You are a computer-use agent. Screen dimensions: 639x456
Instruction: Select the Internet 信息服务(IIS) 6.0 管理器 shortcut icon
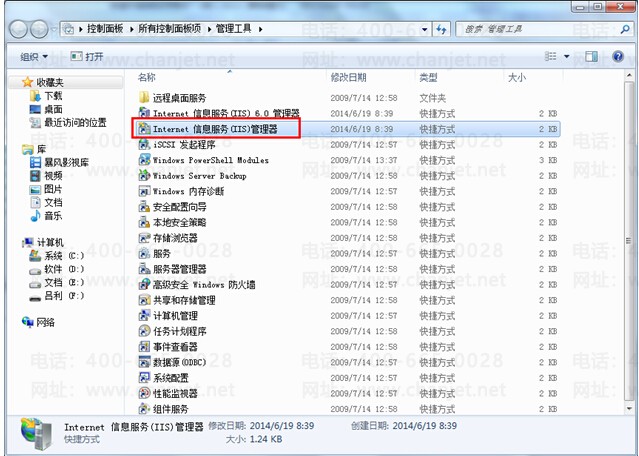[x=144, y=113]
